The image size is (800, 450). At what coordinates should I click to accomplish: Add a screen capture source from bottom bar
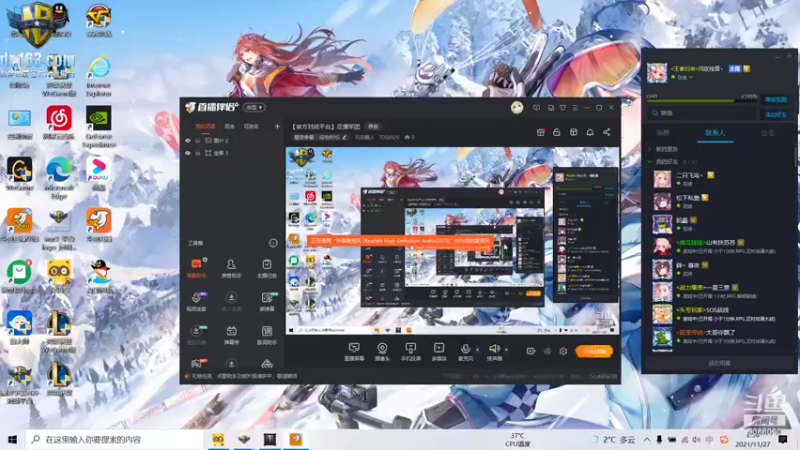pyautogui.click(x=354, y=352)
